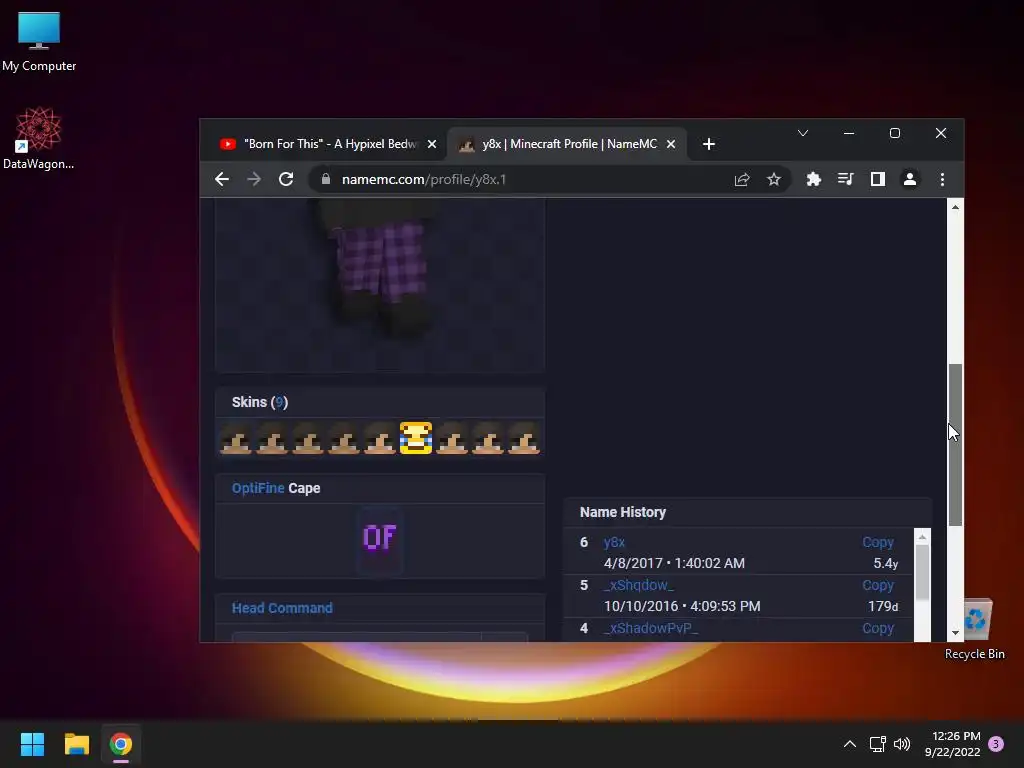Close the "Born For This" YouTube tab
1024x768 pixels.
(x=432, y=144)
